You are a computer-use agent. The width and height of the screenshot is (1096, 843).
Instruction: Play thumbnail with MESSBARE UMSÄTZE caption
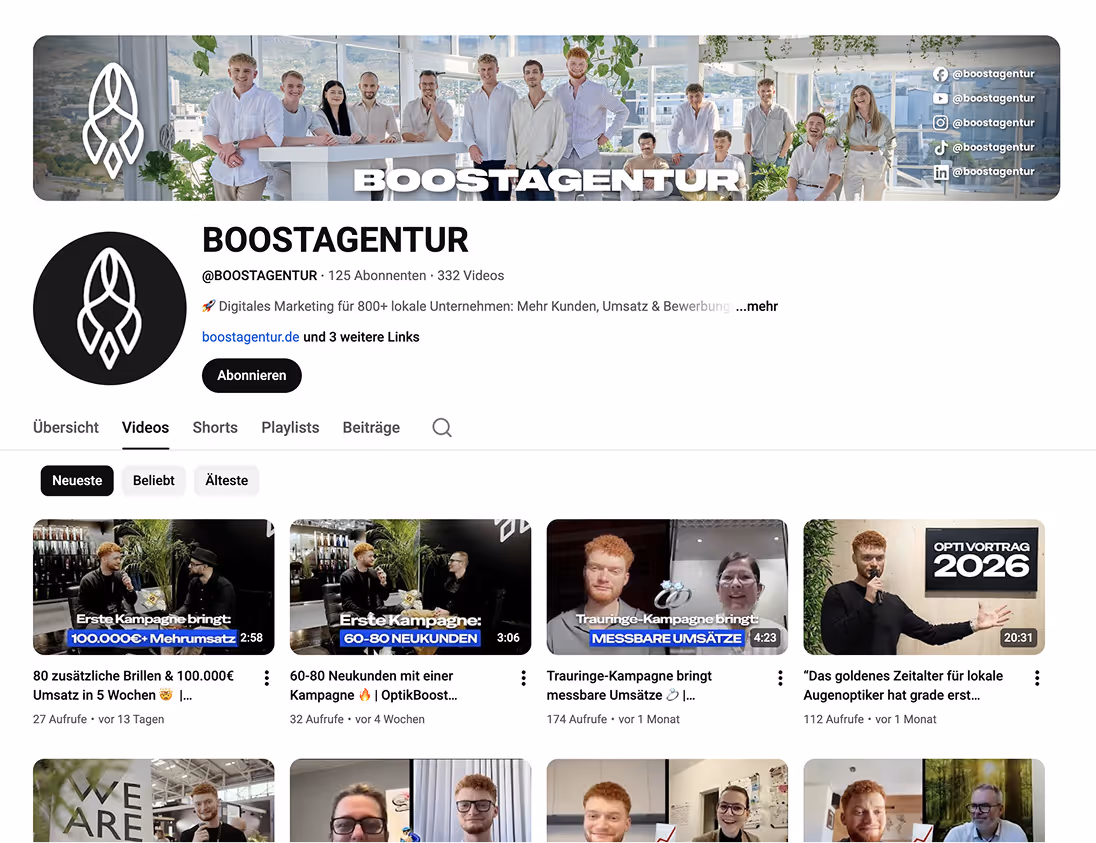coord(667,587)
